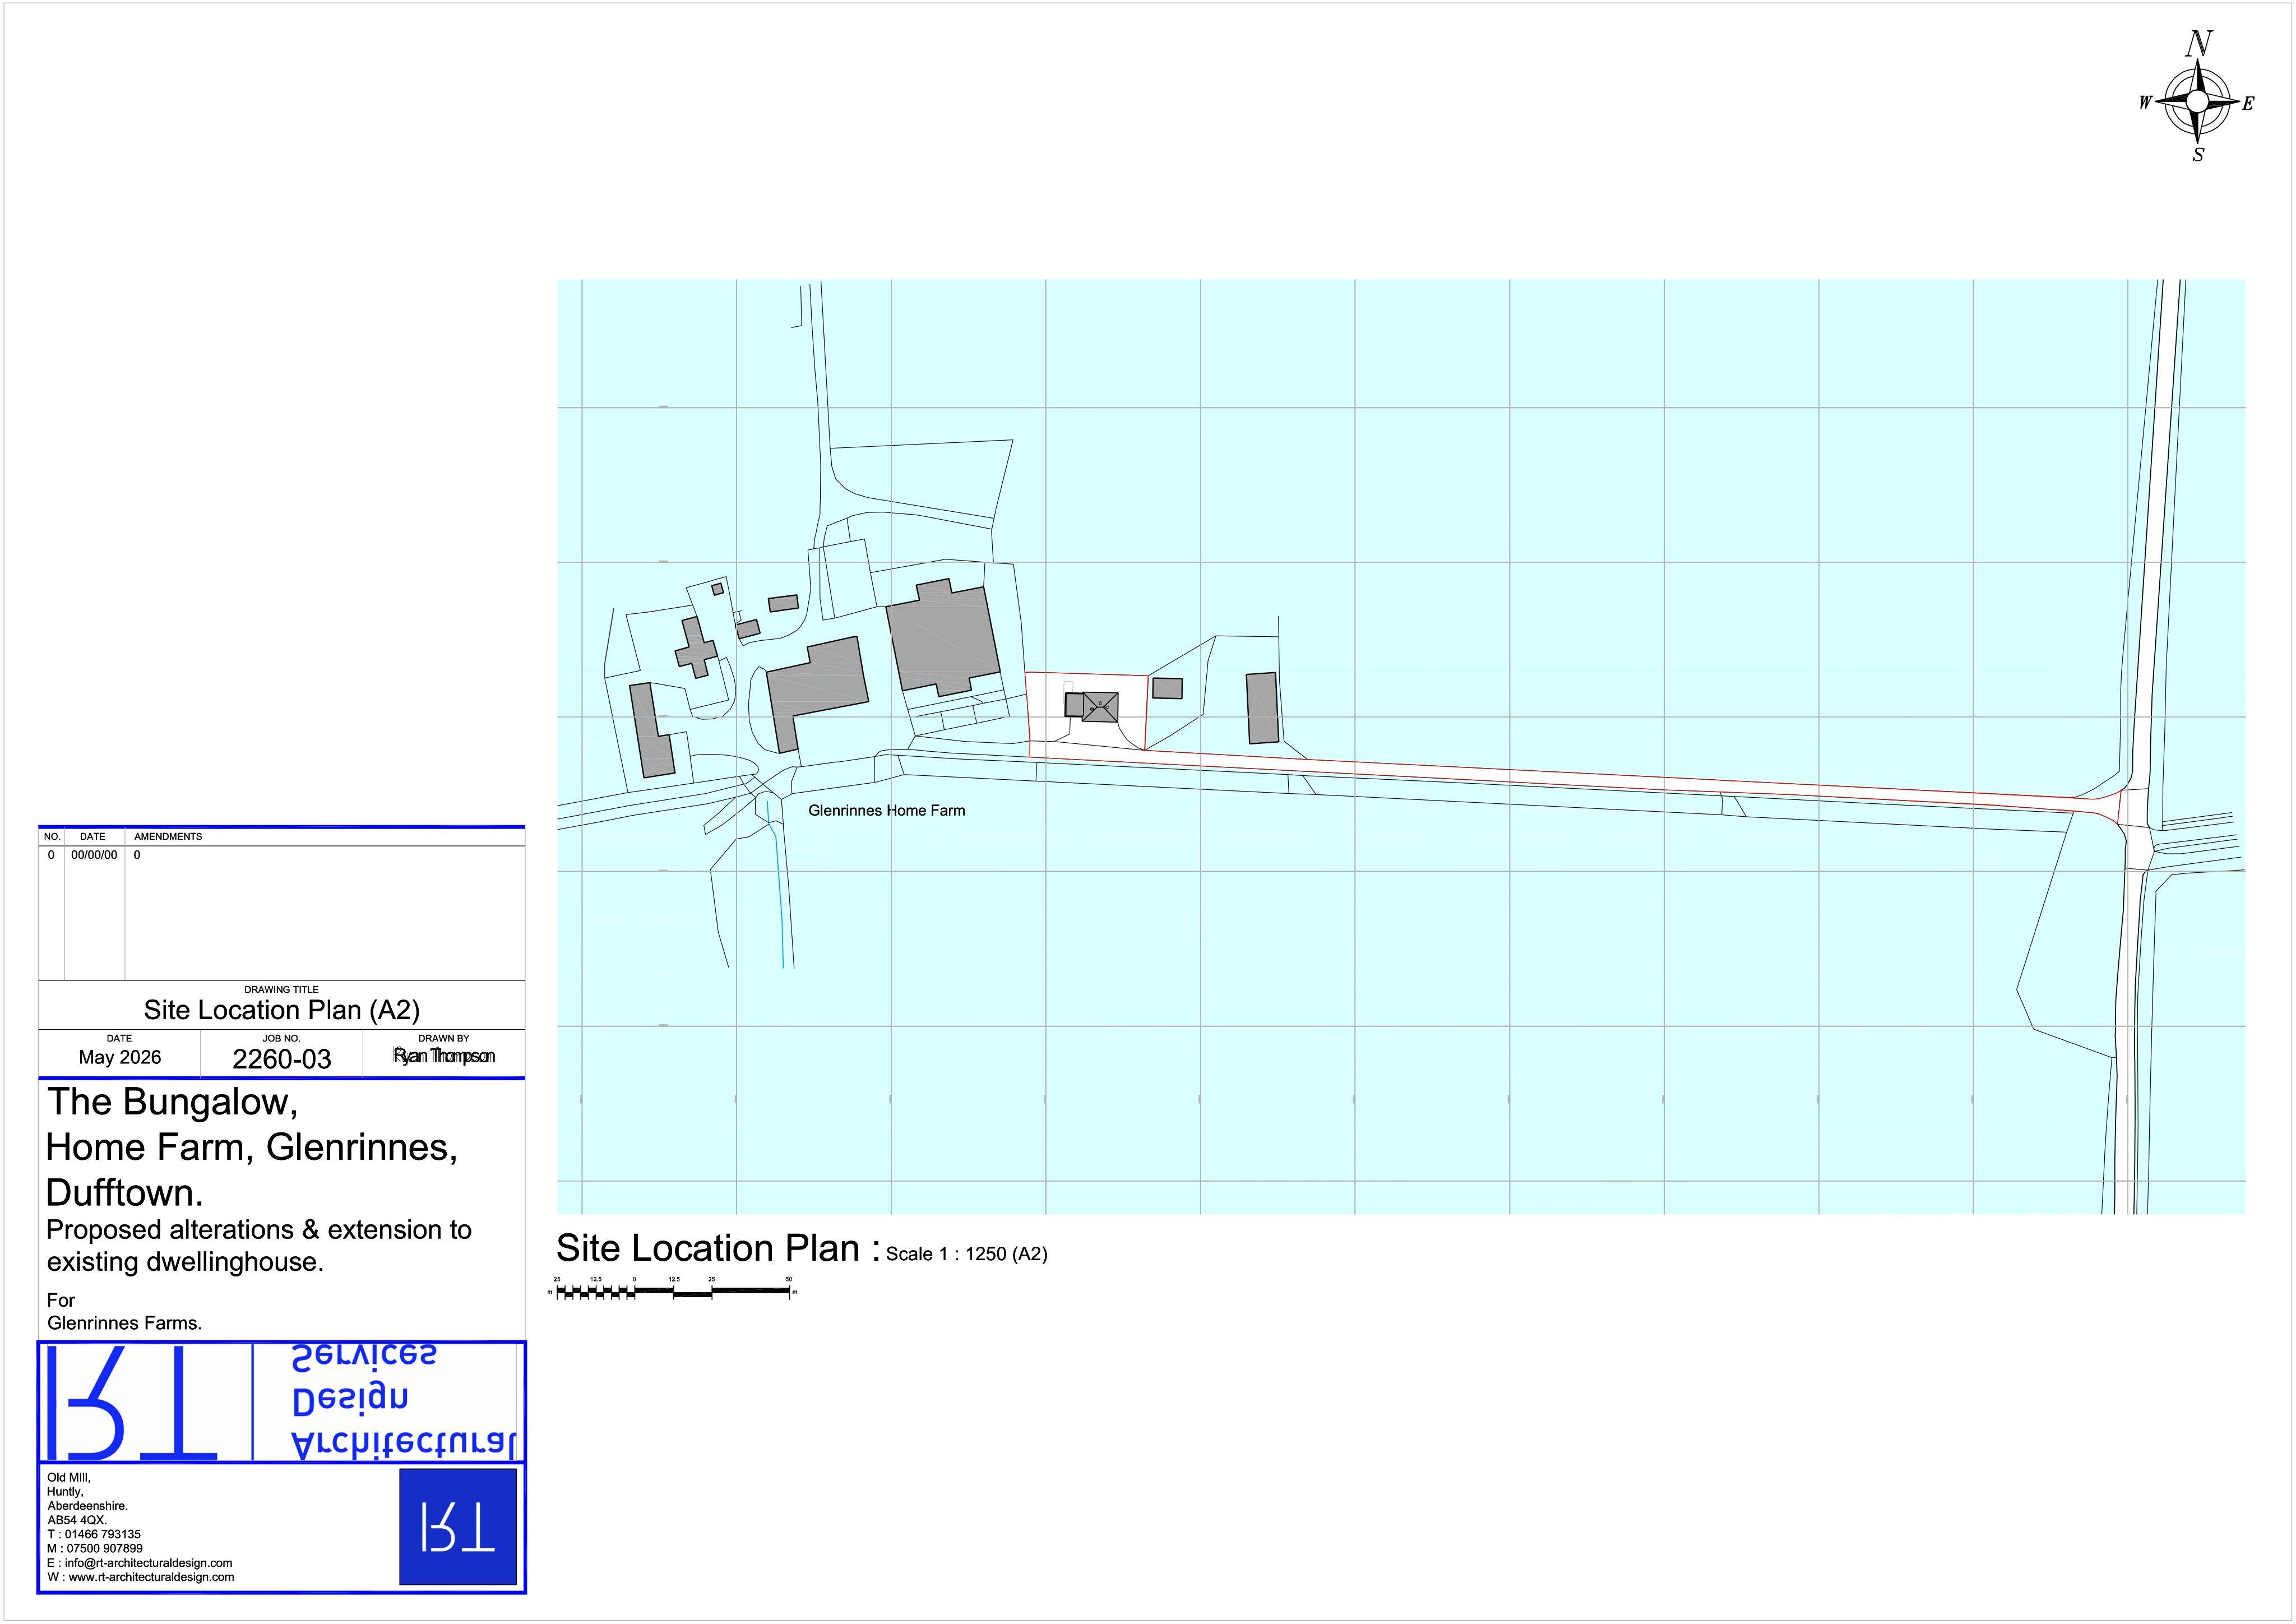Image resolution: width=2296 pixels, height=1624 pixels.
Task: Click telephone 'T : 01466 793135'
Action: 94,1534
